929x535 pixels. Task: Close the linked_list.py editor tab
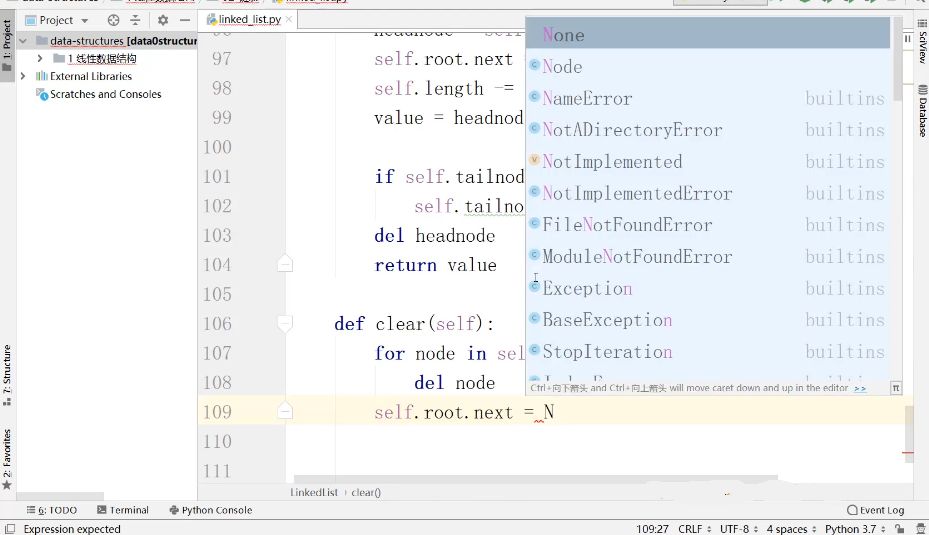[287, 20]
